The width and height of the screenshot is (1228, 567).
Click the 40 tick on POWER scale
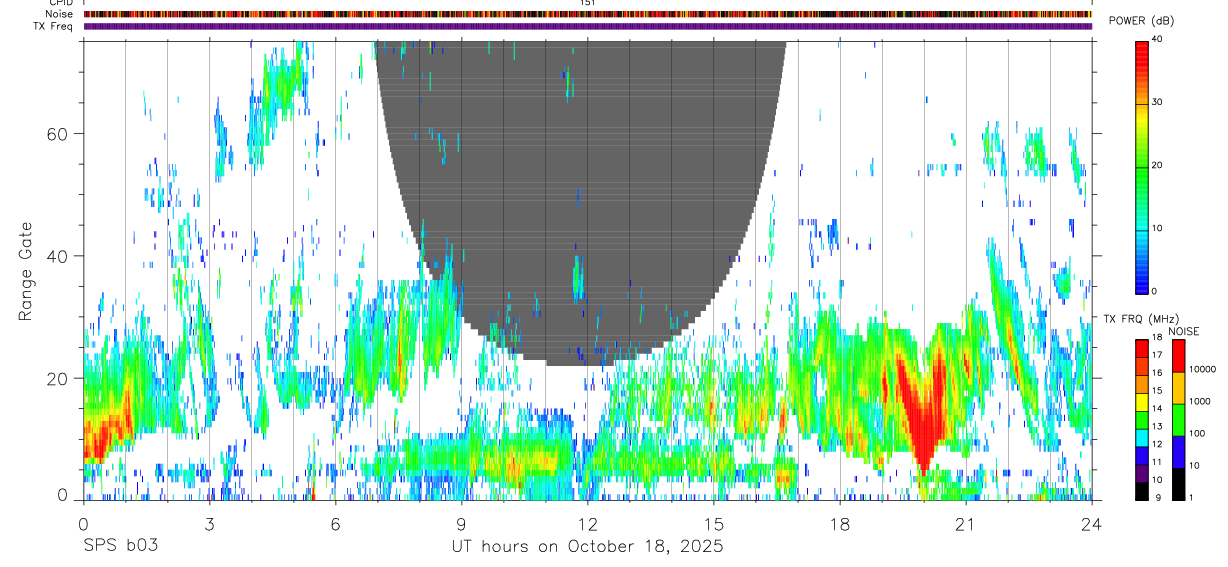pos(1159,39)
